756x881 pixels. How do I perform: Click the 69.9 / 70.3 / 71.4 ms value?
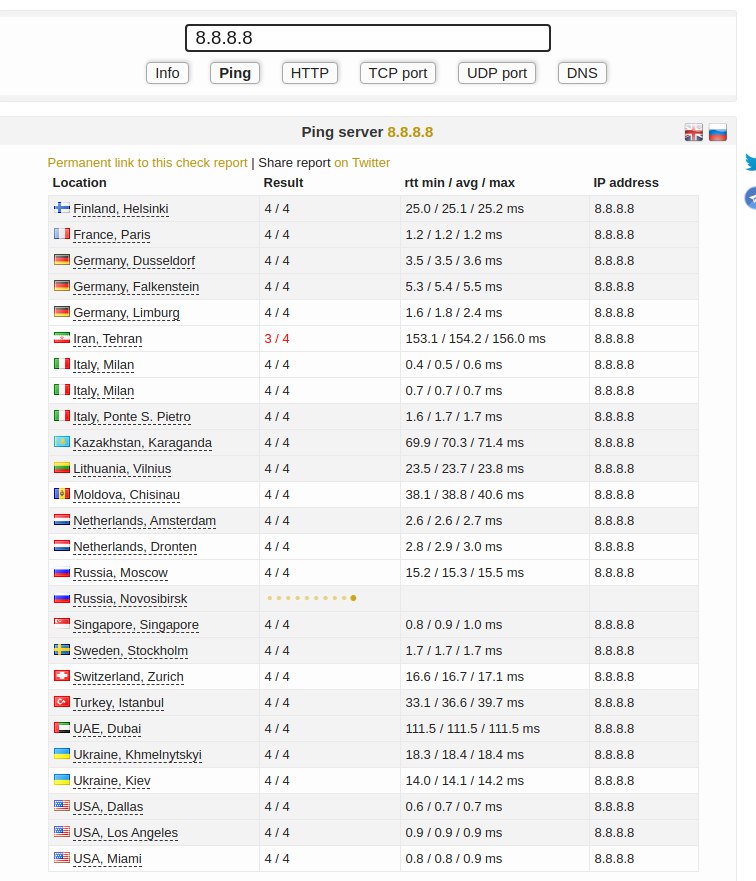click(464, 443)
